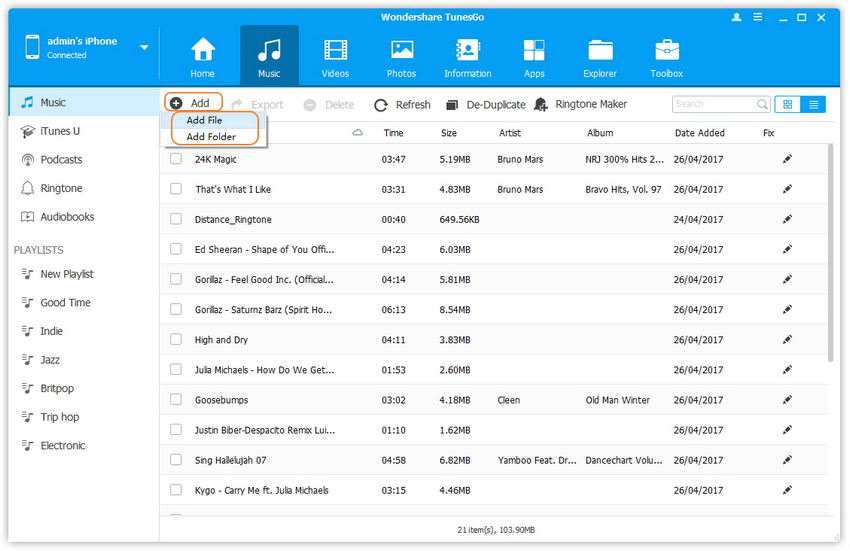Switch to the Photos section
The image size is (850, 551).
tap(401, 57)
